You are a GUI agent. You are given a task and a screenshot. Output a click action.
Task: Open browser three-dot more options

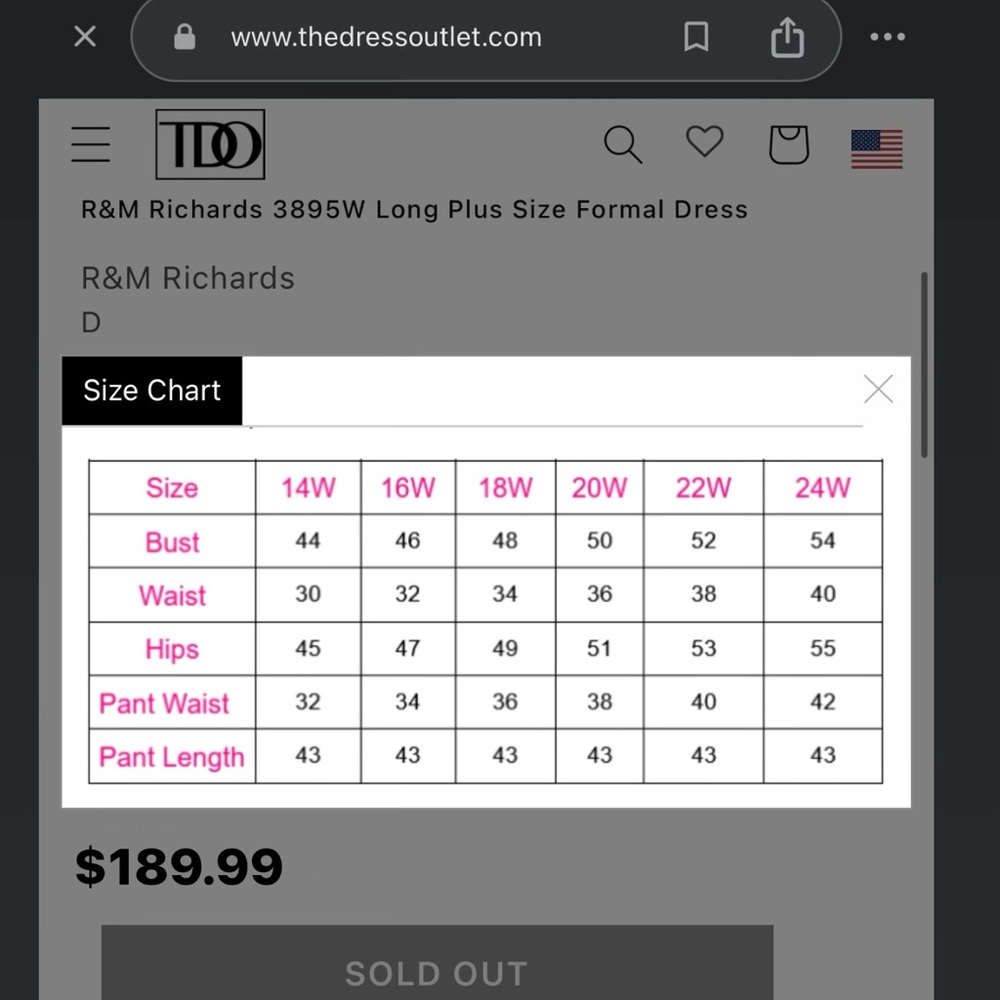887,37
